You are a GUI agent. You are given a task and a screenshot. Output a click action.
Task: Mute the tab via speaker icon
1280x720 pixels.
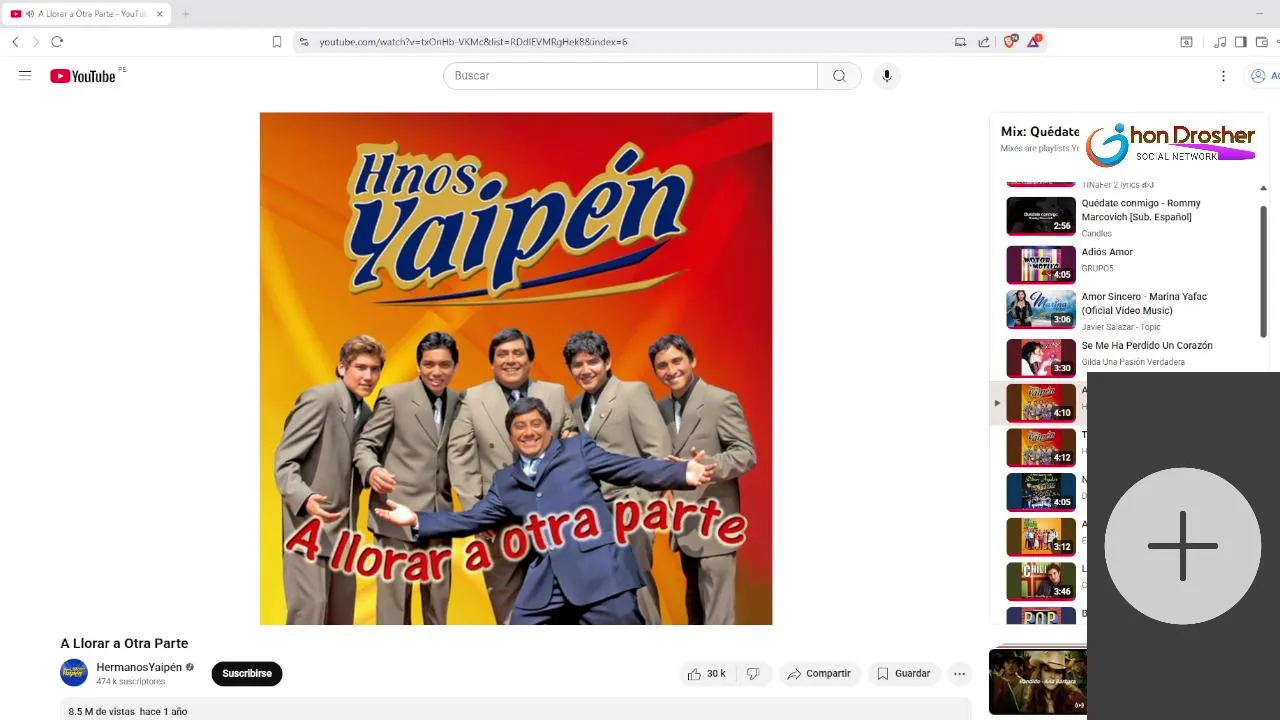coord(29,14)
